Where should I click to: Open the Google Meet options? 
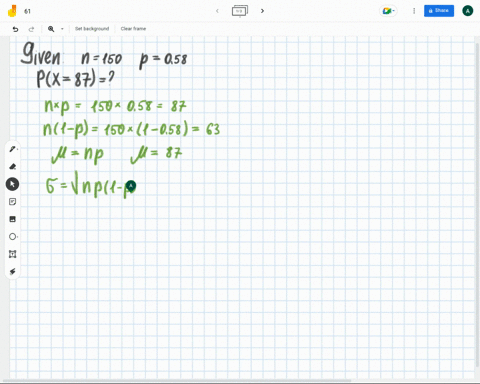tap(388, 11)
